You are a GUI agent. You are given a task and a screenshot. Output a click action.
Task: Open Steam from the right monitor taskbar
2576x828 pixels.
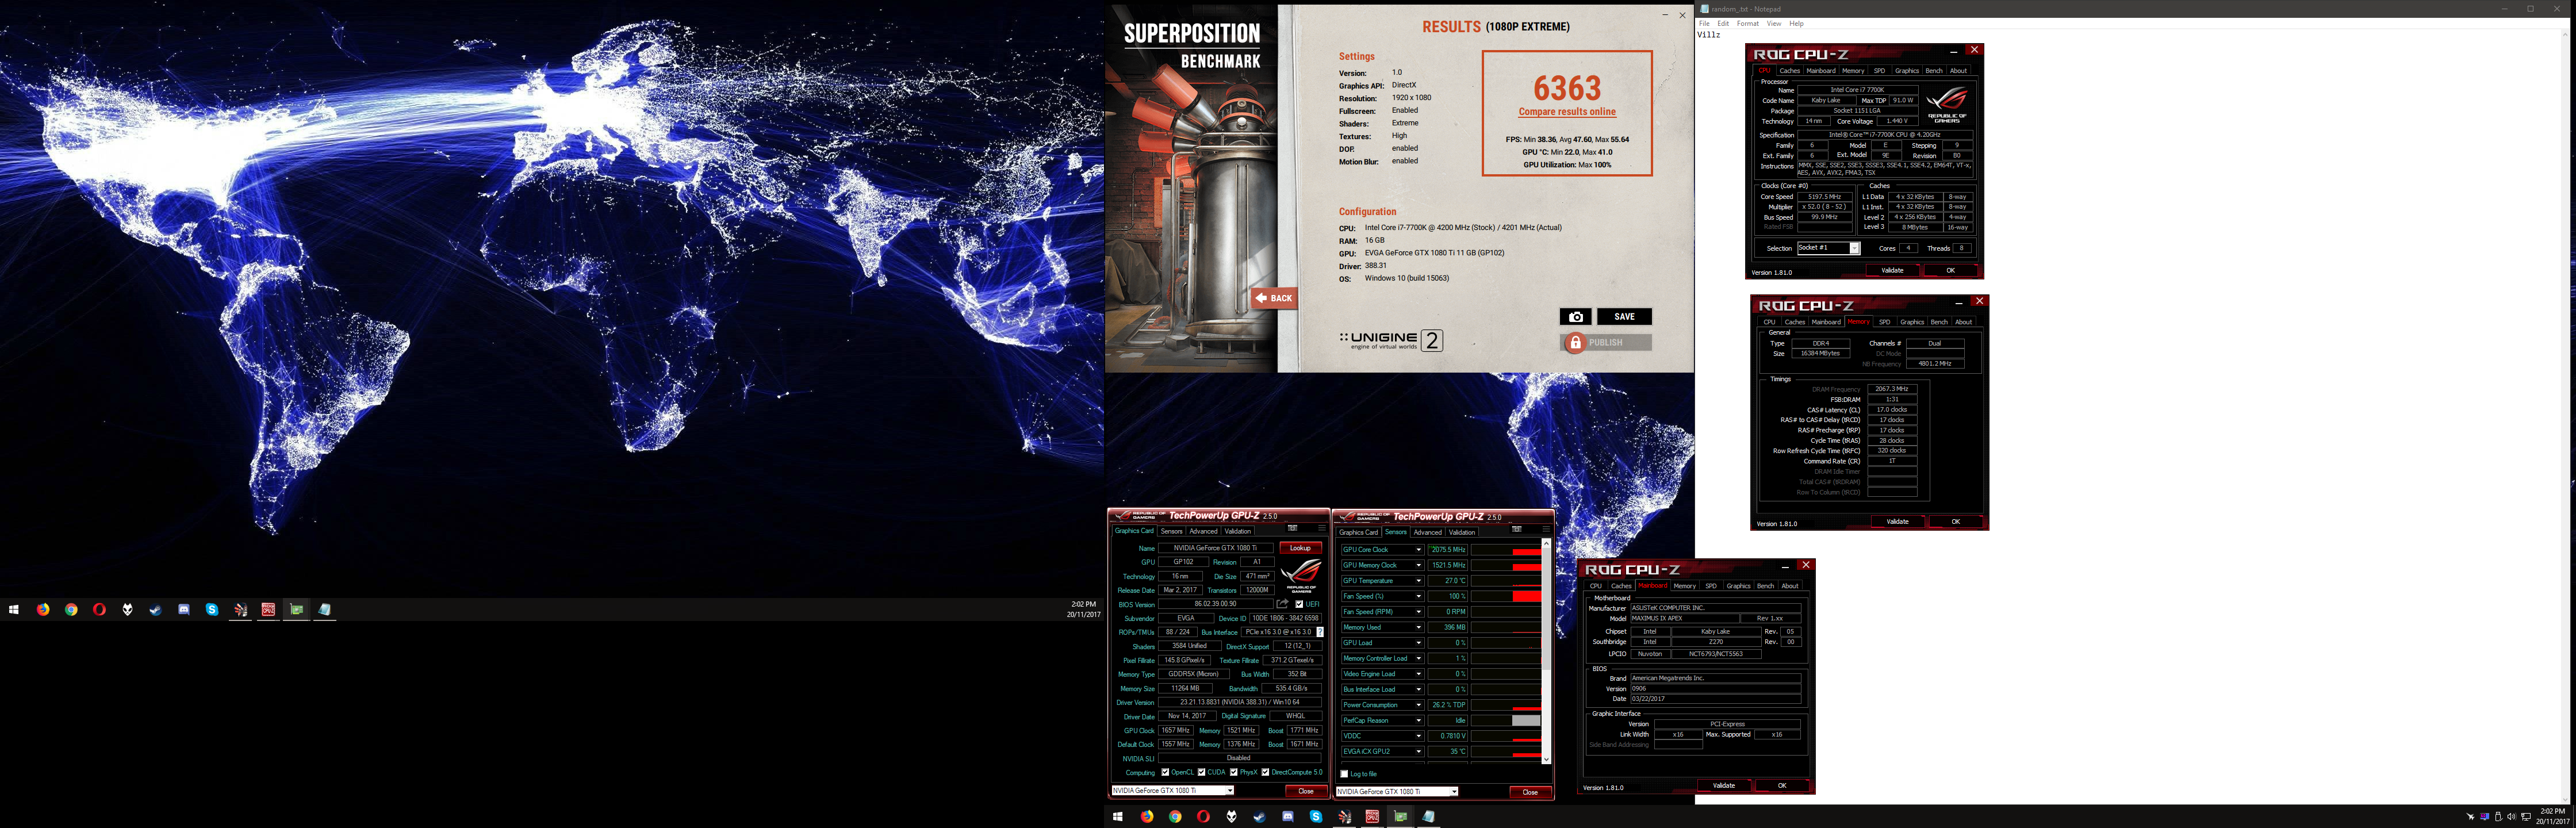point(1259,816)
